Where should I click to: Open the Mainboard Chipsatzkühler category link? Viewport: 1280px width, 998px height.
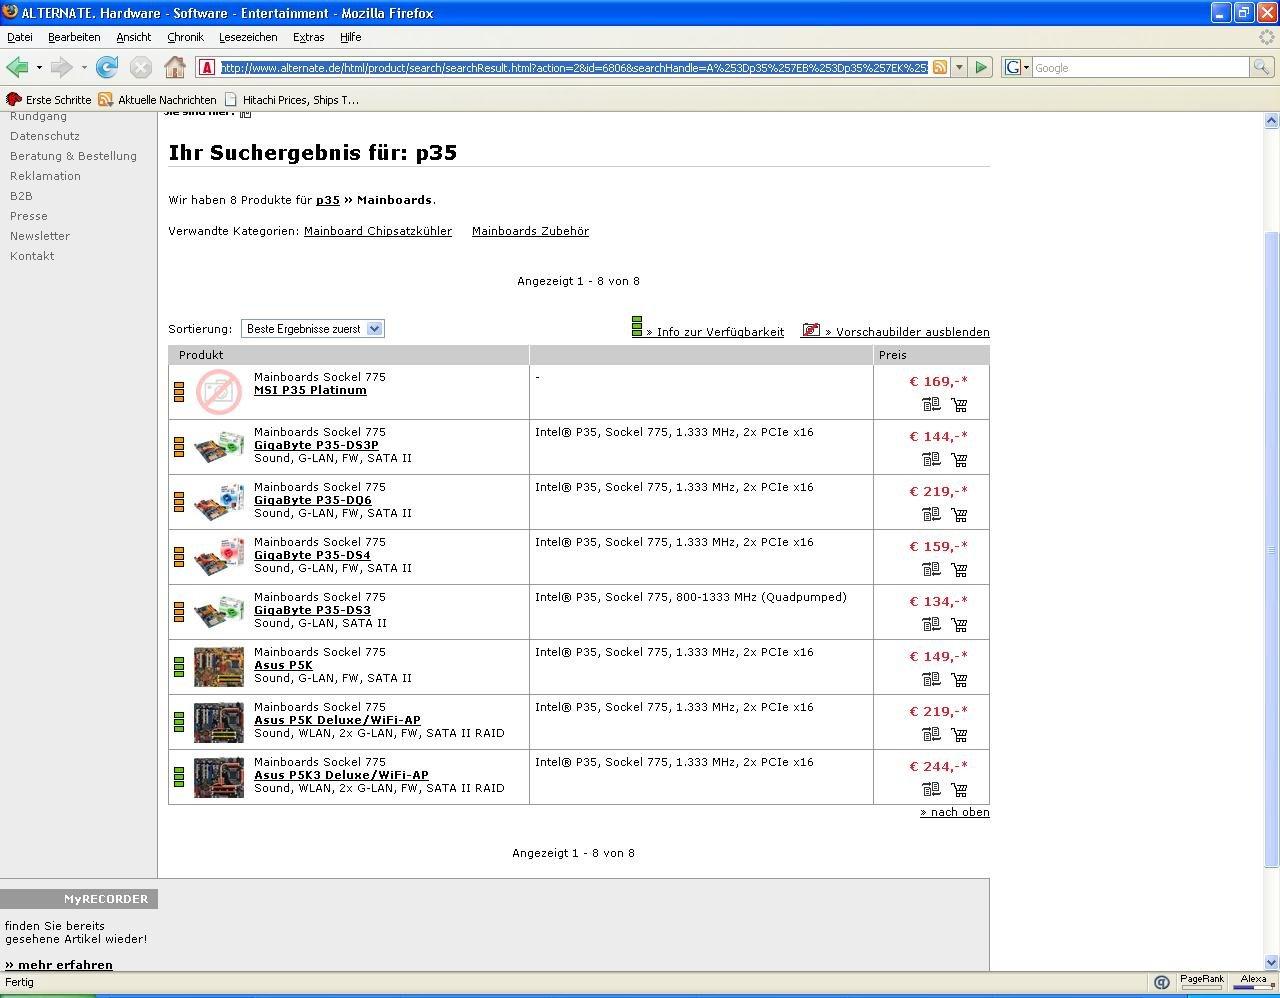tap(378, 231)
